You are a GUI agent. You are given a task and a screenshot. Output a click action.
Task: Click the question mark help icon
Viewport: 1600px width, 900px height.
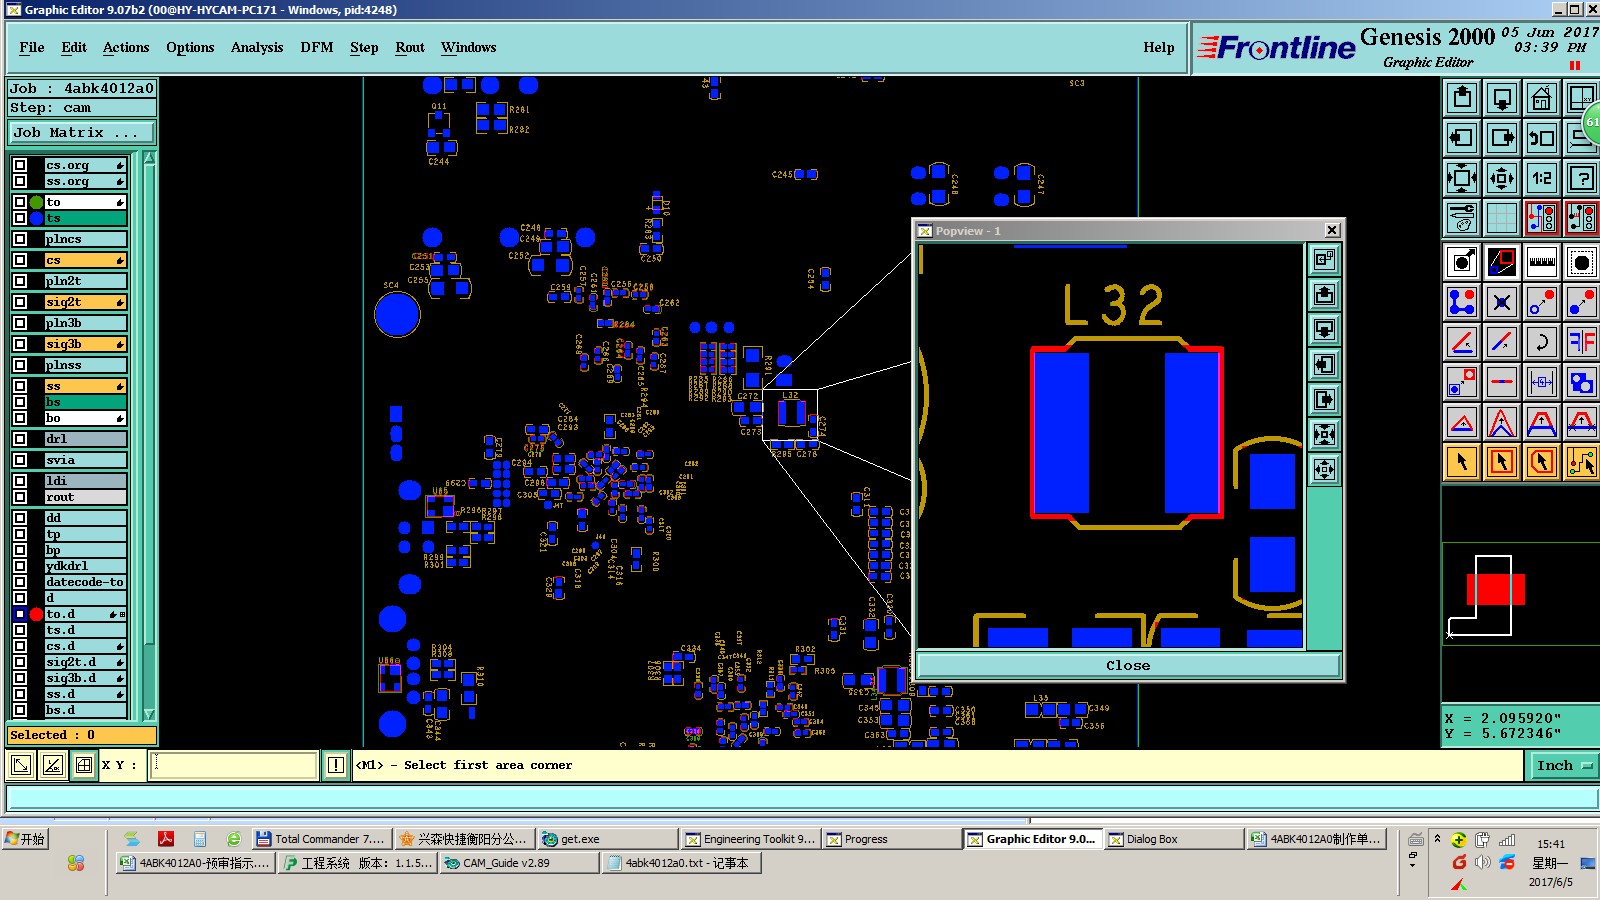(1582, 178)
